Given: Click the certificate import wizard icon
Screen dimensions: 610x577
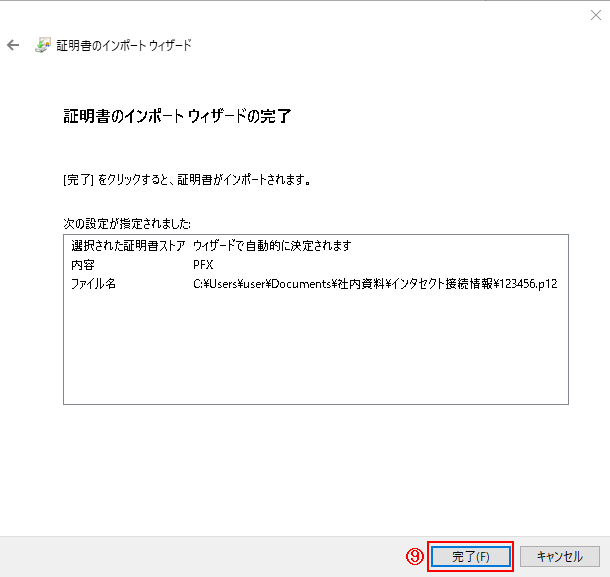Looking at the screenshot, I should (x=44, y=46).
